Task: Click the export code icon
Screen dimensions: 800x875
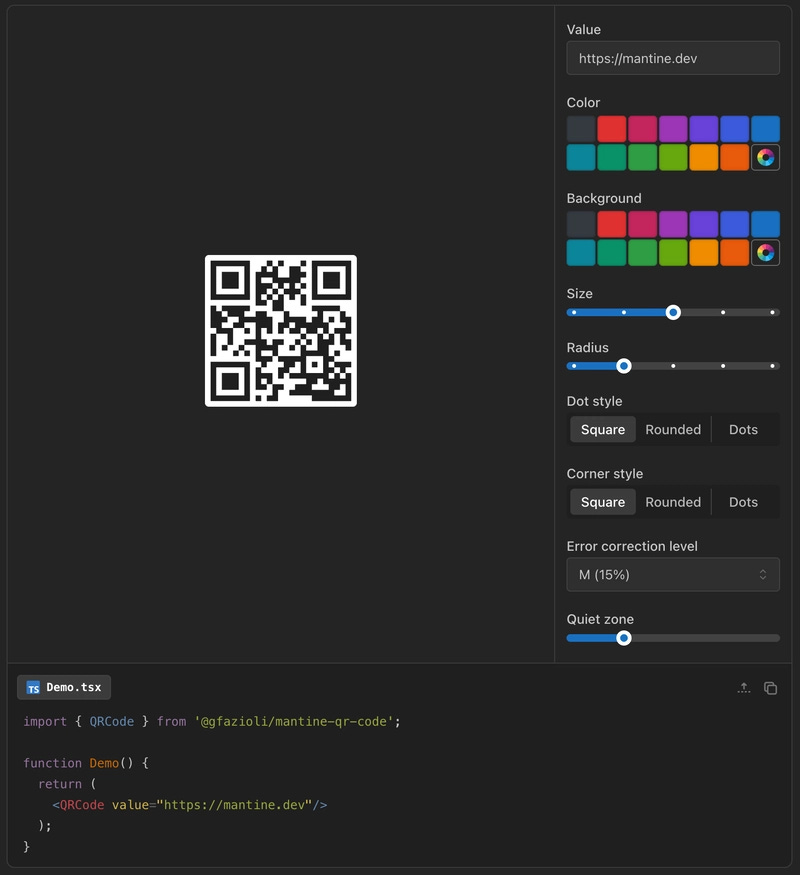Action: click(744, 687)
